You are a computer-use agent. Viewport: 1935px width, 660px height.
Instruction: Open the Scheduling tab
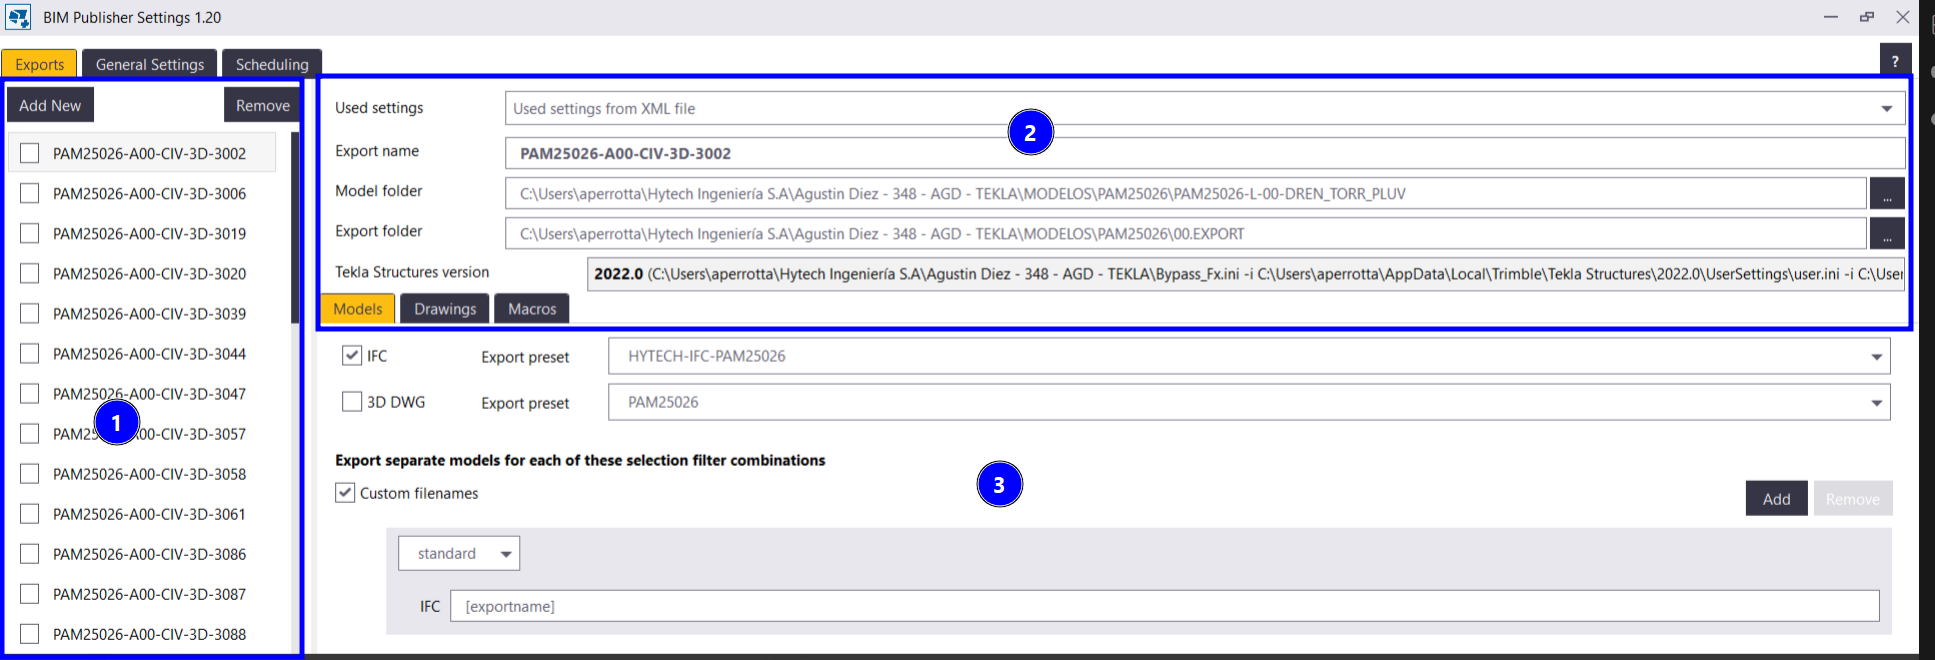tap(272, 64)
